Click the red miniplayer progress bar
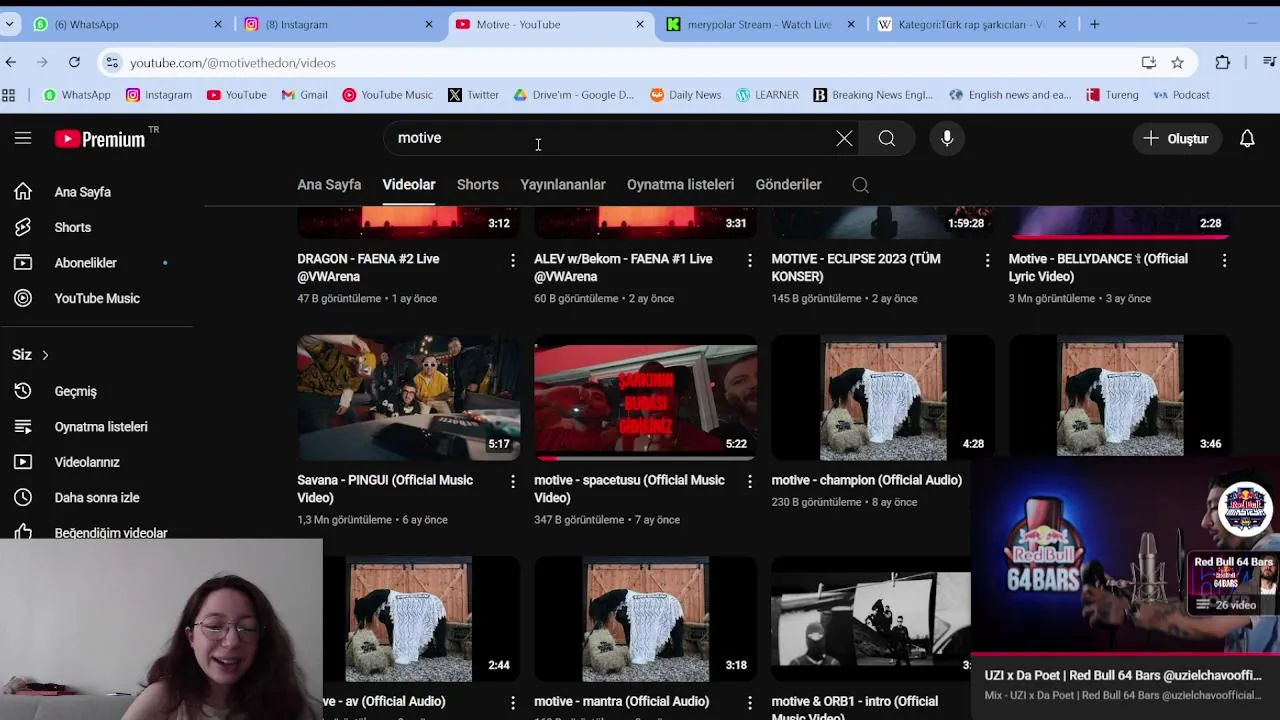Screen dimensions: 1280x720 click(x=1125, y=655)
